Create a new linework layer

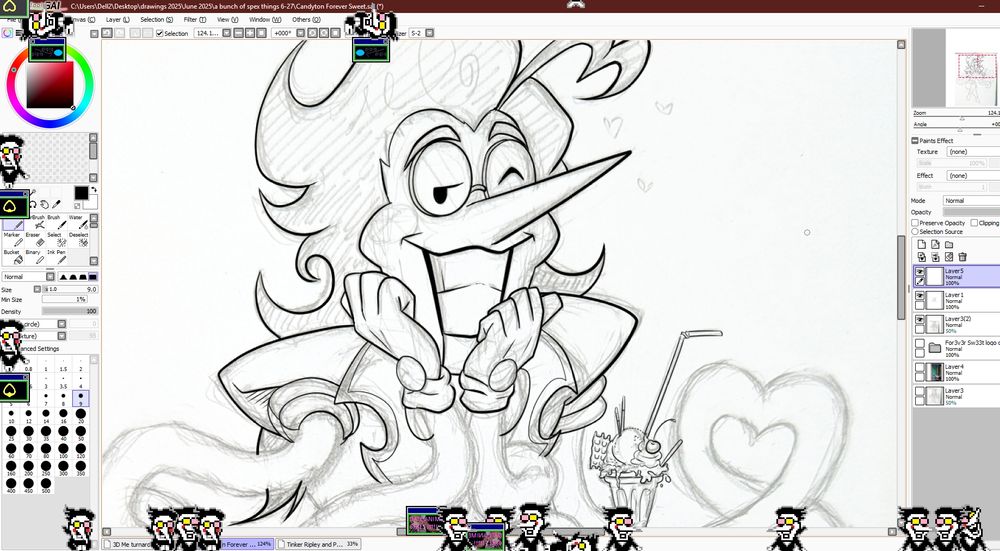935,245
